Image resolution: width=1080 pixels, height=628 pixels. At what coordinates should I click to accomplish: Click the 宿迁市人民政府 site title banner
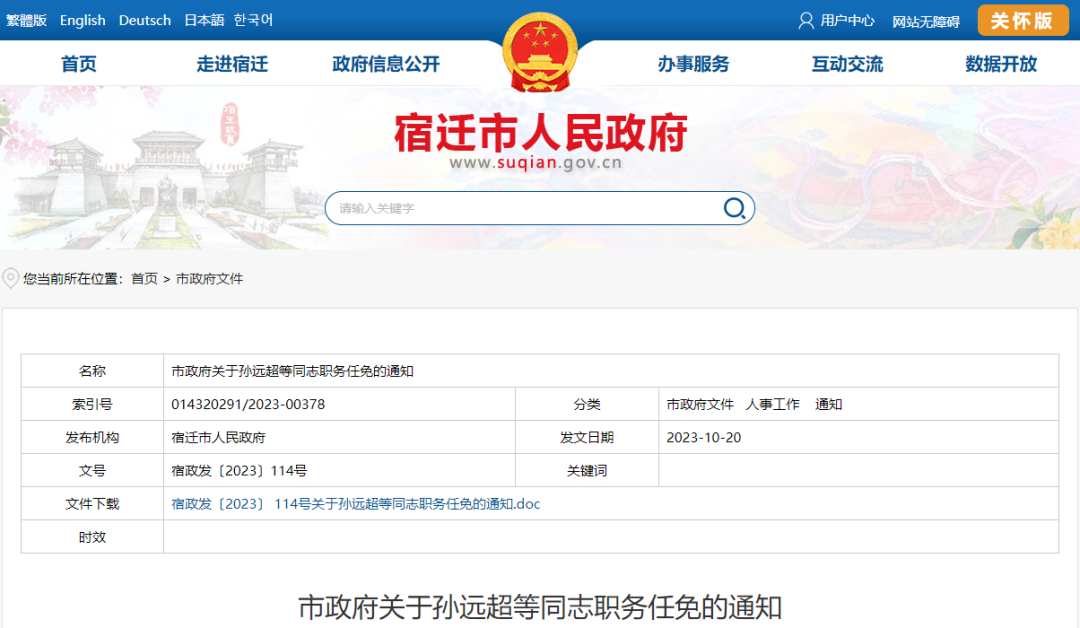[x=541, y=132]
